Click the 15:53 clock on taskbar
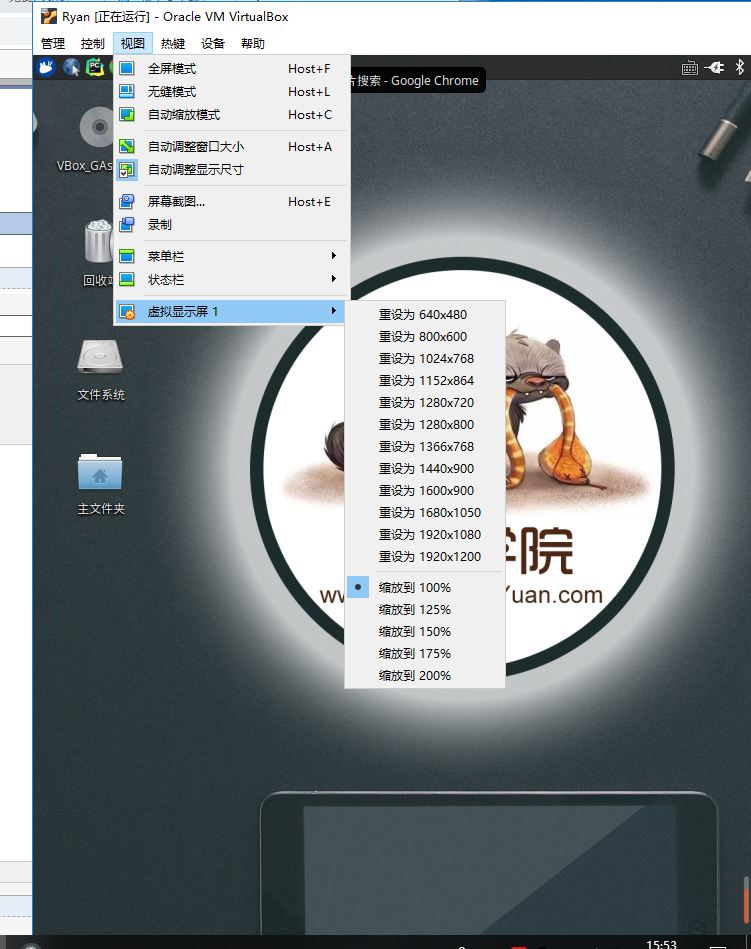Image resolution: width=751 pixels, height=949 pixels. 661,944
